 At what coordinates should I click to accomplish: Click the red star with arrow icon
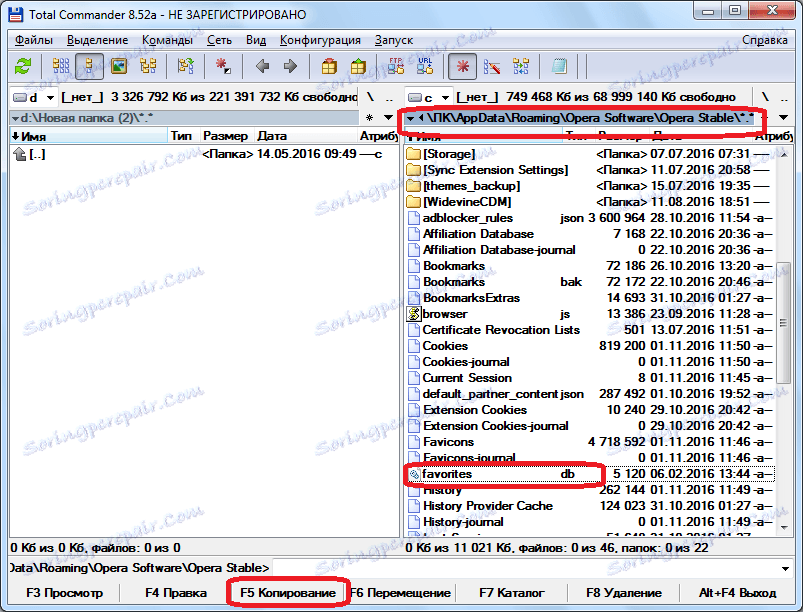click(223, 66)
